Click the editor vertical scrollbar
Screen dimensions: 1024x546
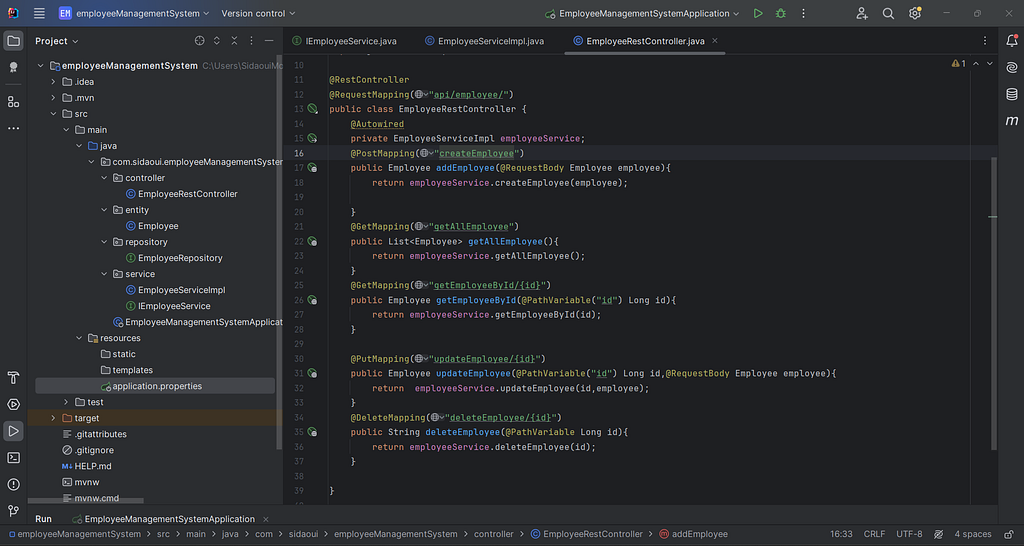click(994, 304)
